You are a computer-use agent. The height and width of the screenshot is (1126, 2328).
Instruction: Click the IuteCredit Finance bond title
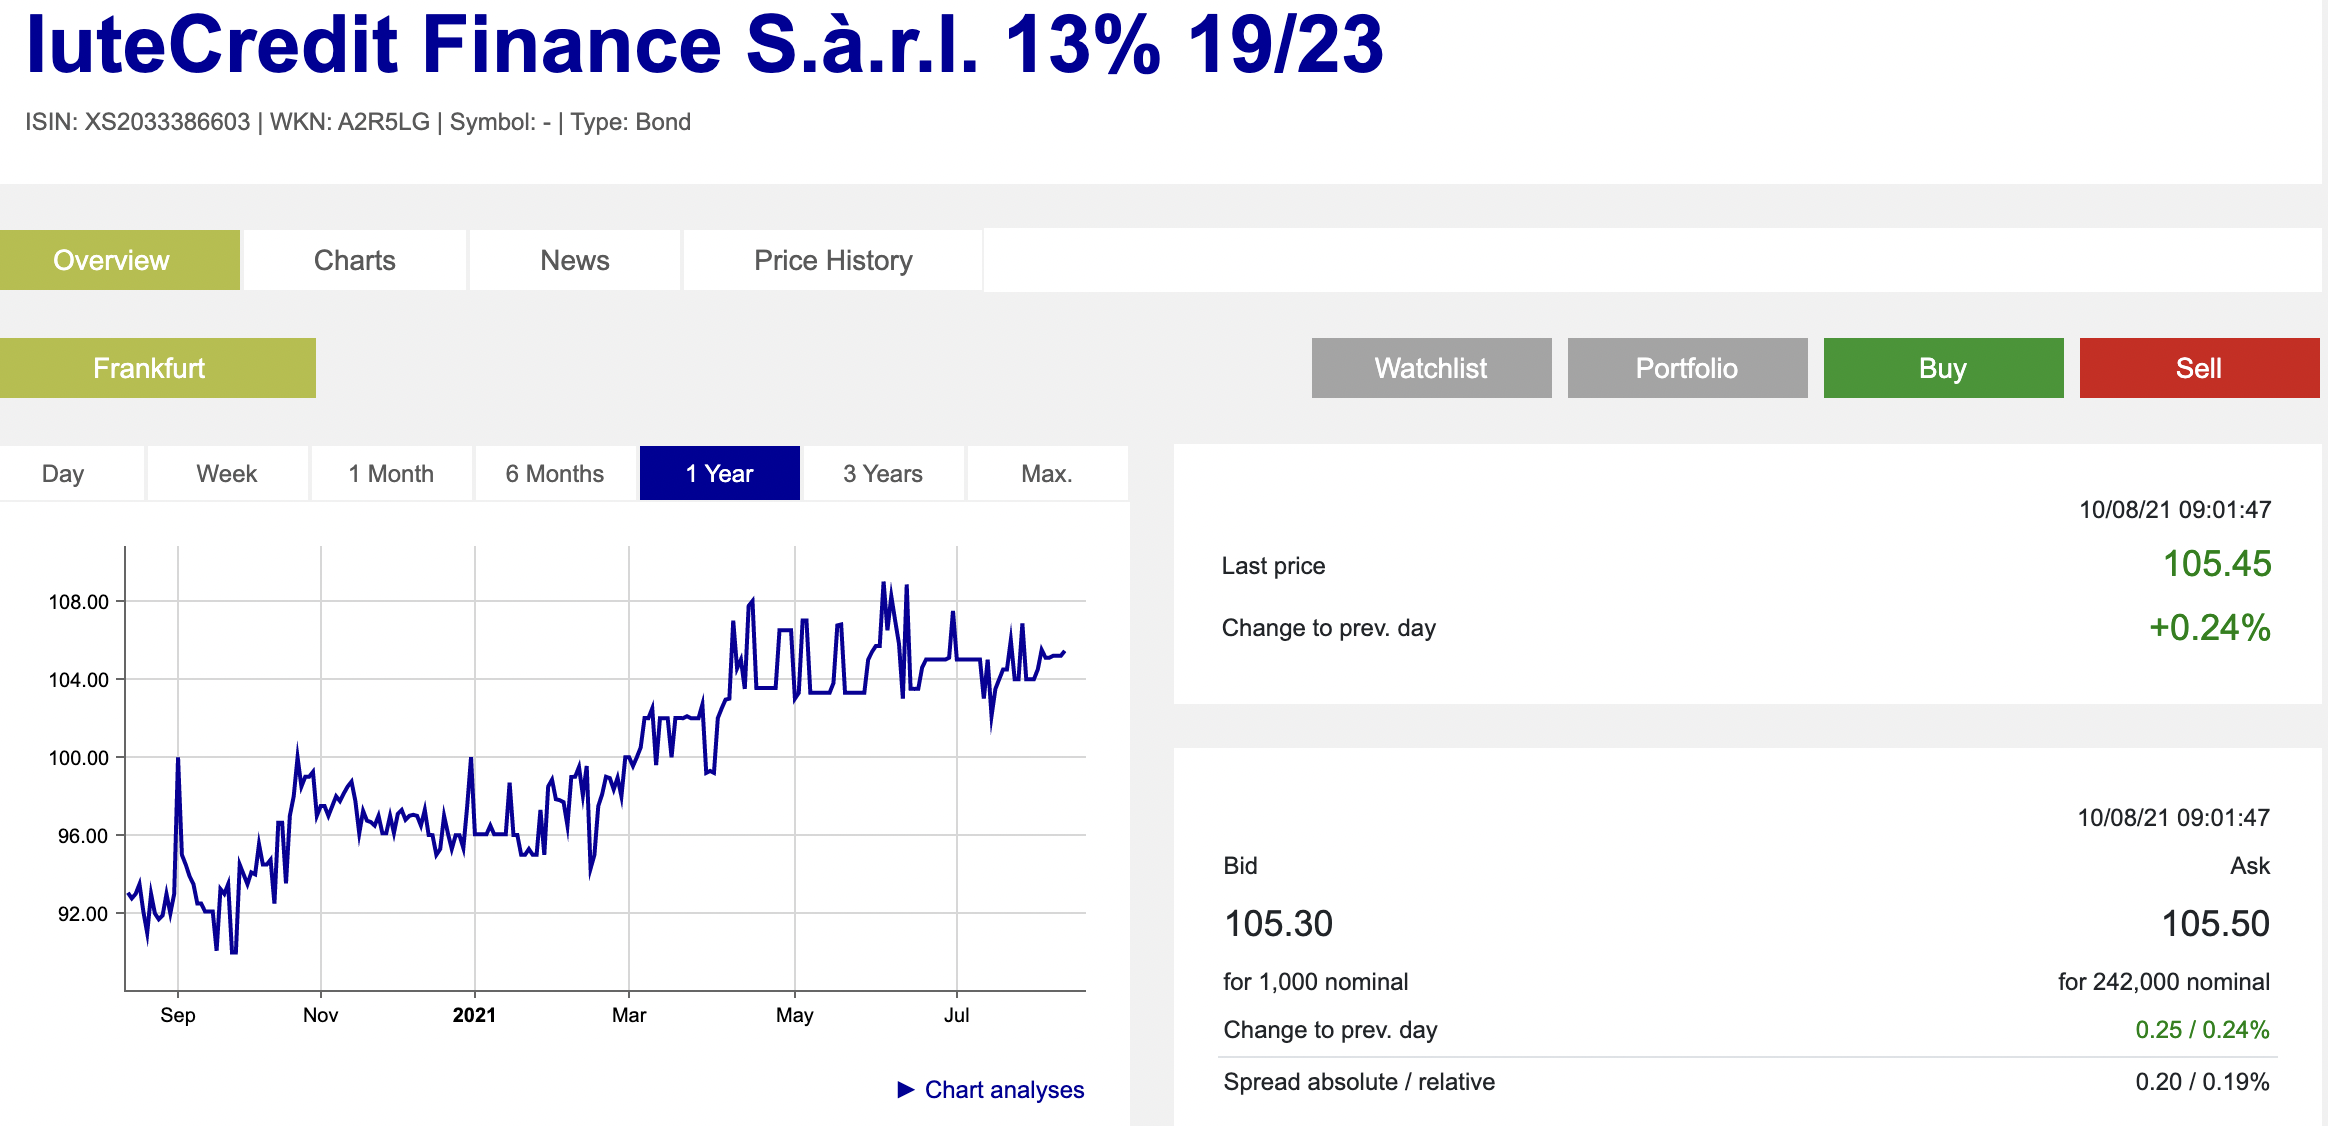704,45
